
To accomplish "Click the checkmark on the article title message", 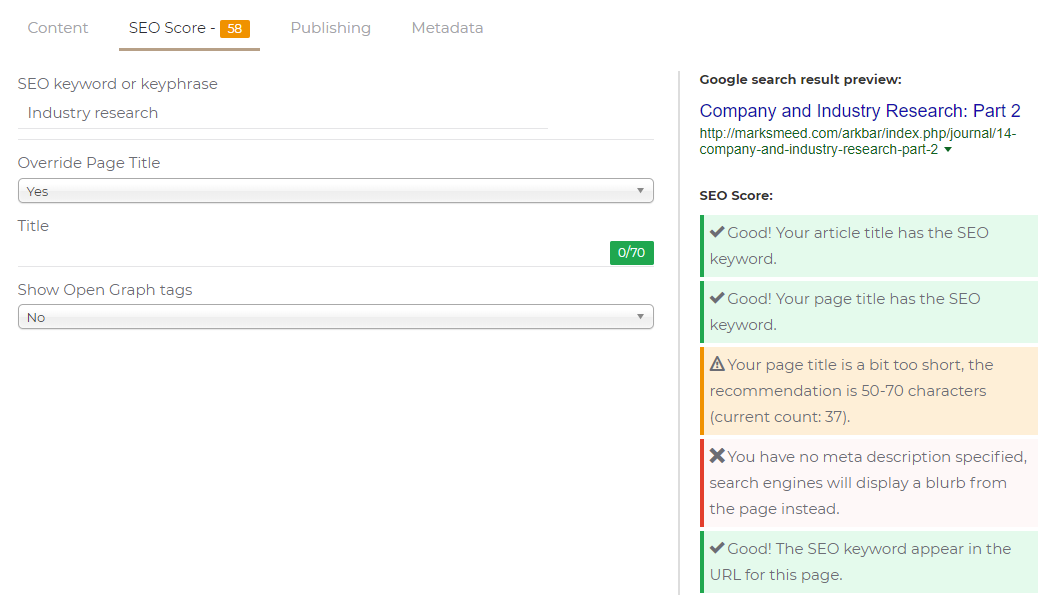I will (717, 231).
